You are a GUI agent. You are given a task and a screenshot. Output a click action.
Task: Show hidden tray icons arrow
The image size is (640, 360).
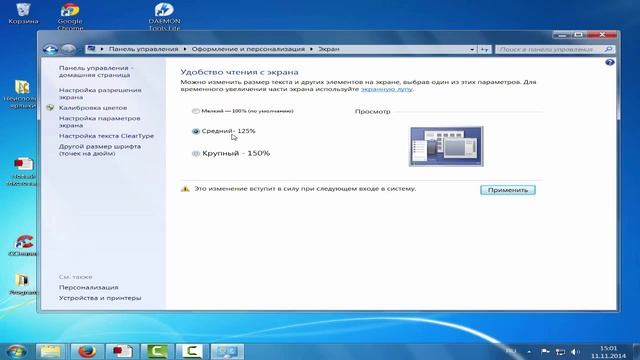tap(529, 351)
